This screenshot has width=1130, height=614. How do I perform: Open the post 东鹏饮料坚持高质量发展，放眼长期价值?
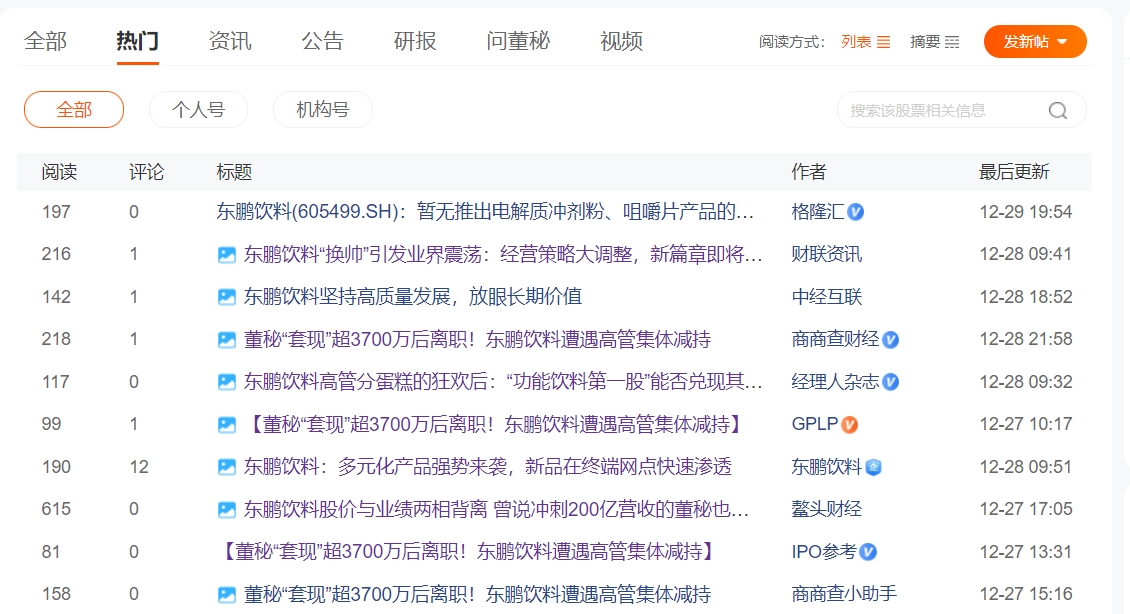pos(413,297)
